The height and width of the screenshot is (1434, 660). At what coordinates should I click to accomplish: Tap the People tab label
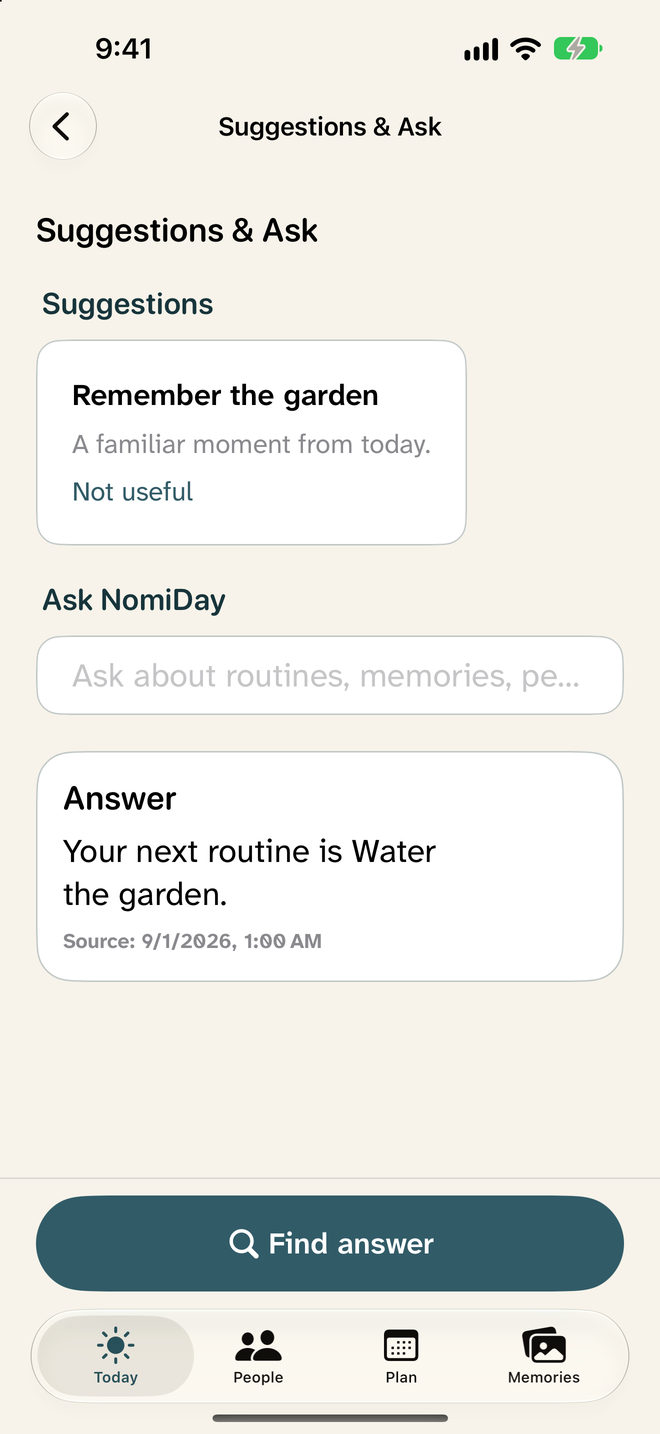[259, 1377]
